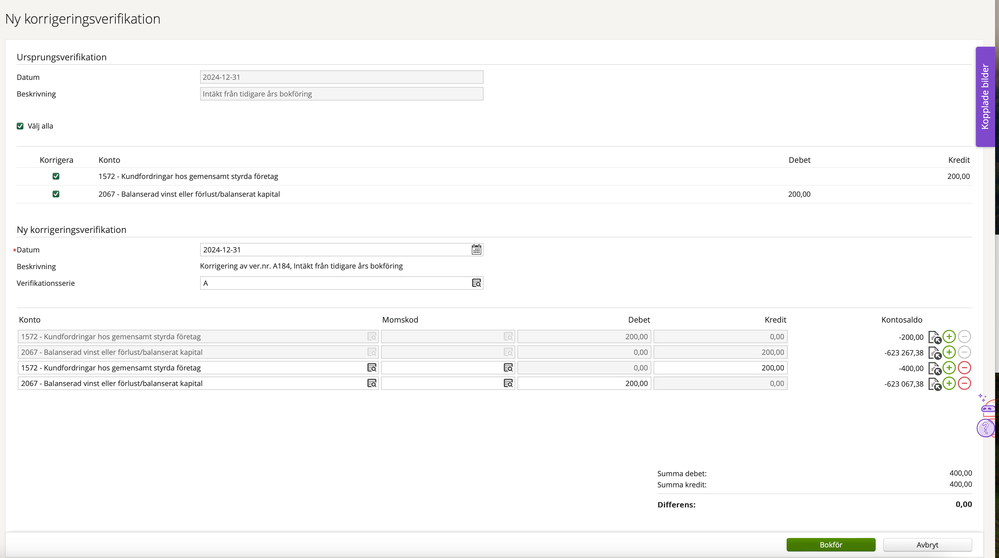Screen dimensions: 999x558
Task: Click Momskod field on editable 2067 row
Action: [x=448, y=383]
